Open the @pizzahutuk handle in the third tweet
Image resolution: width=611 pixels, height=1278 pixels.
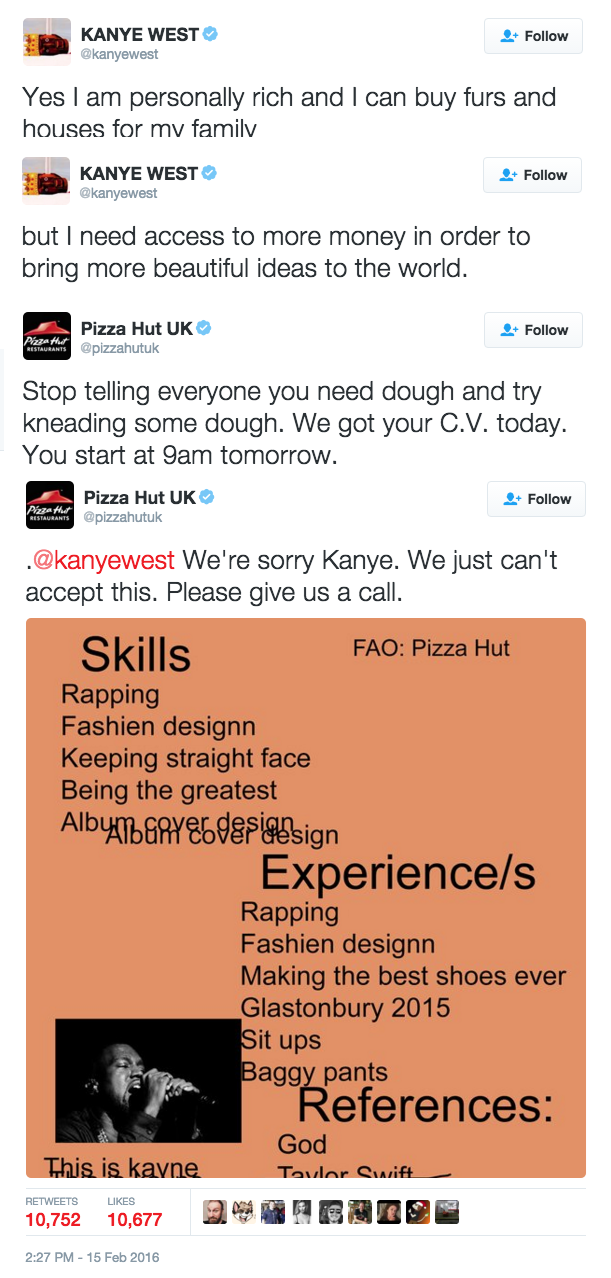tap(120, 348)
